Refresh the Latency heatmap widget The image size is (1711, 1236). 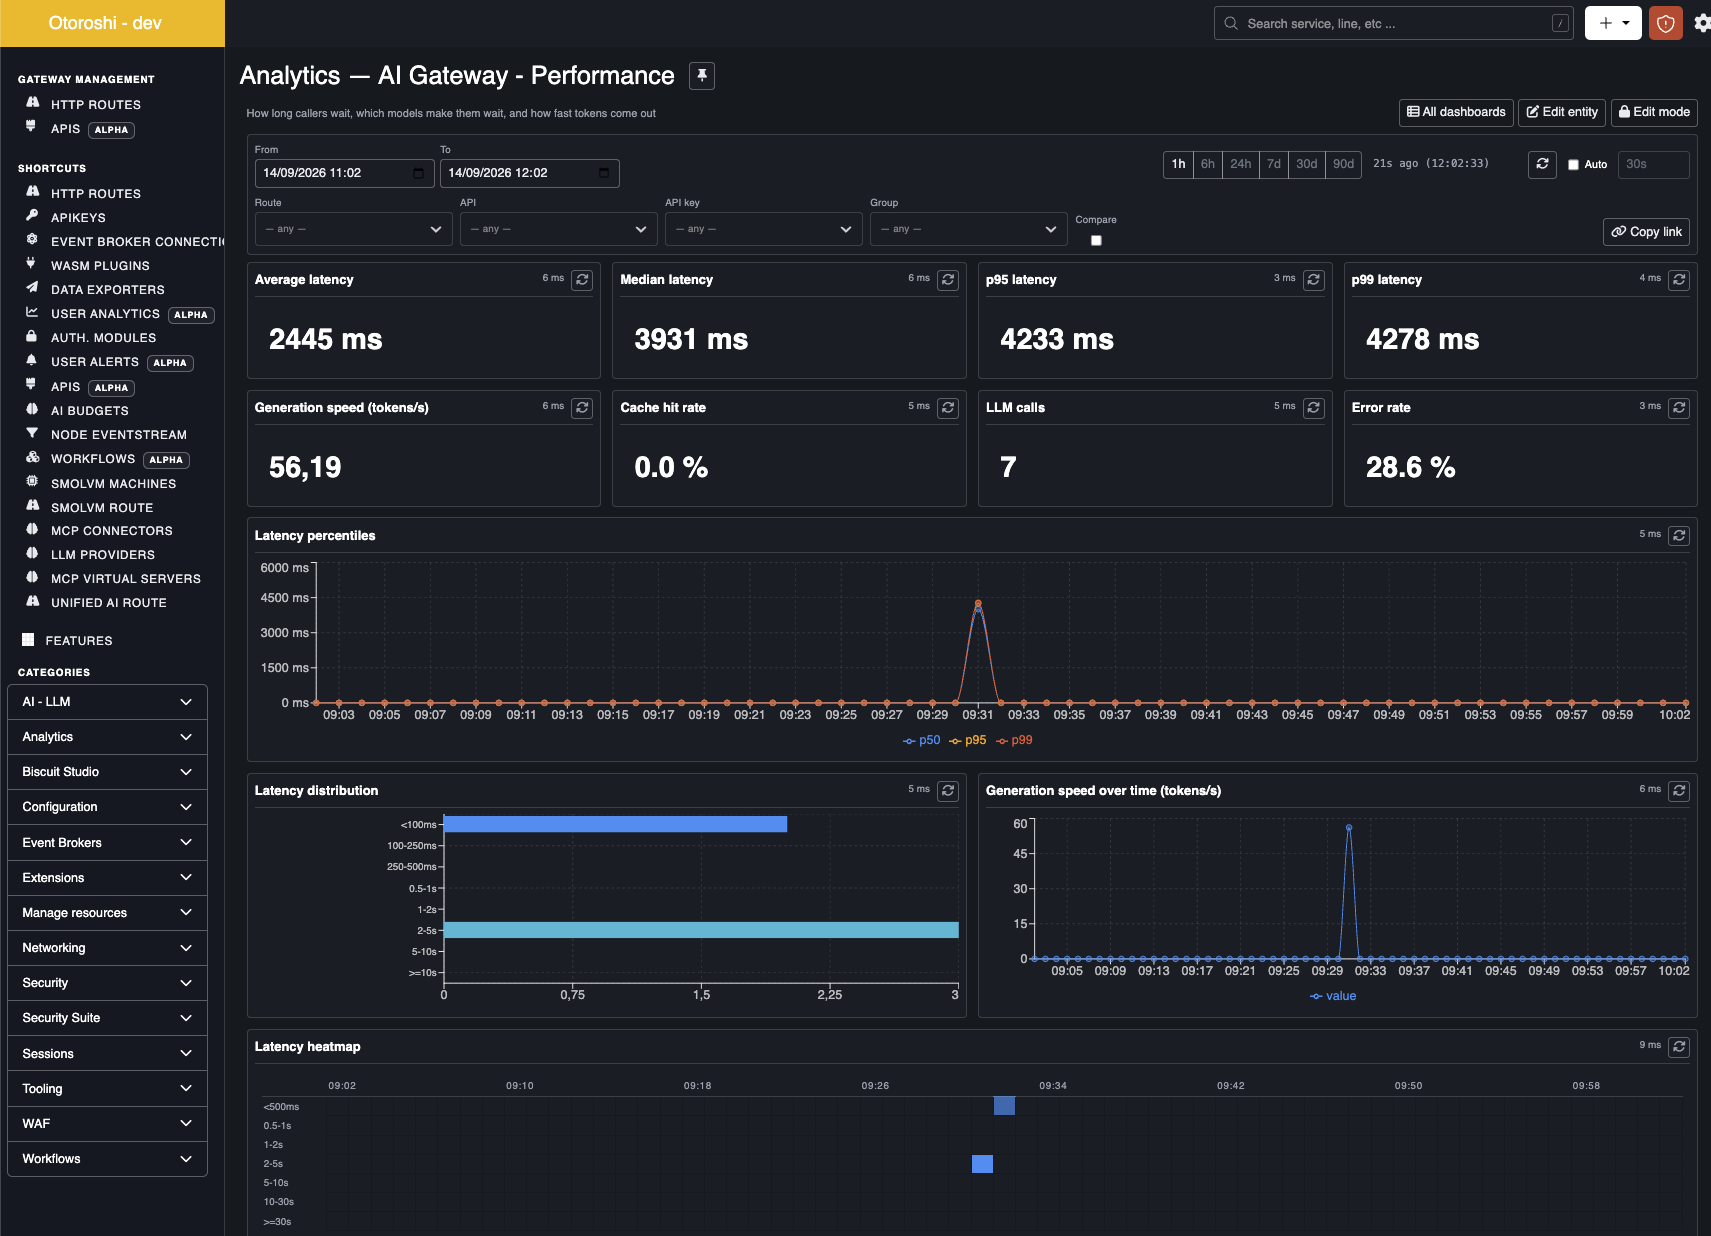click(x=1679, y=1047)
